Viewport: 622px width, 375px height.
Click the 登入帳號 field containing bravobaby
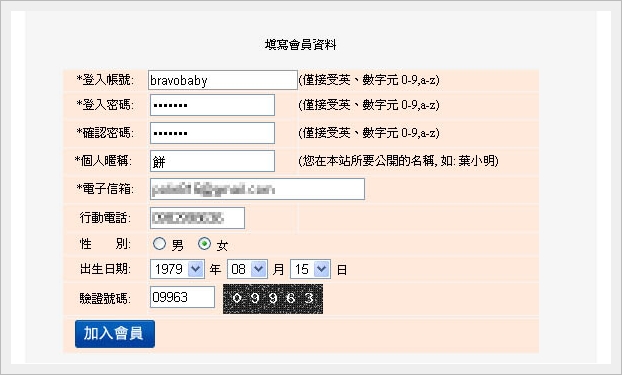click(223, 80)
